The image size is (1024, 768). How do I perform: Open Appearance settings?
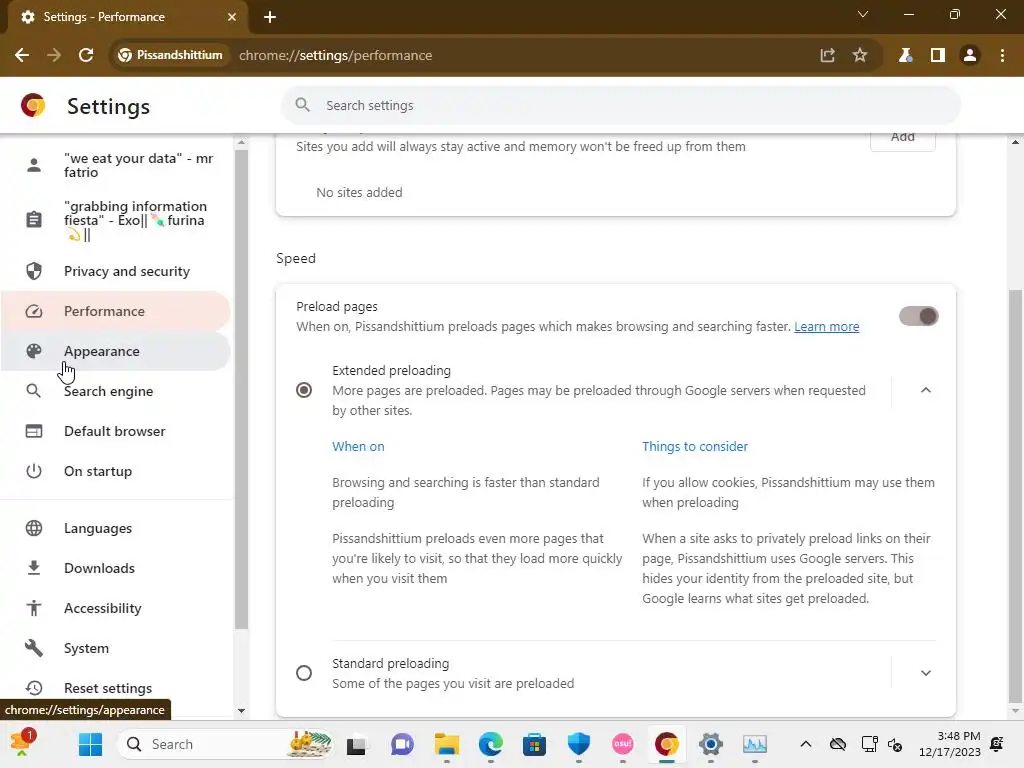116,351
